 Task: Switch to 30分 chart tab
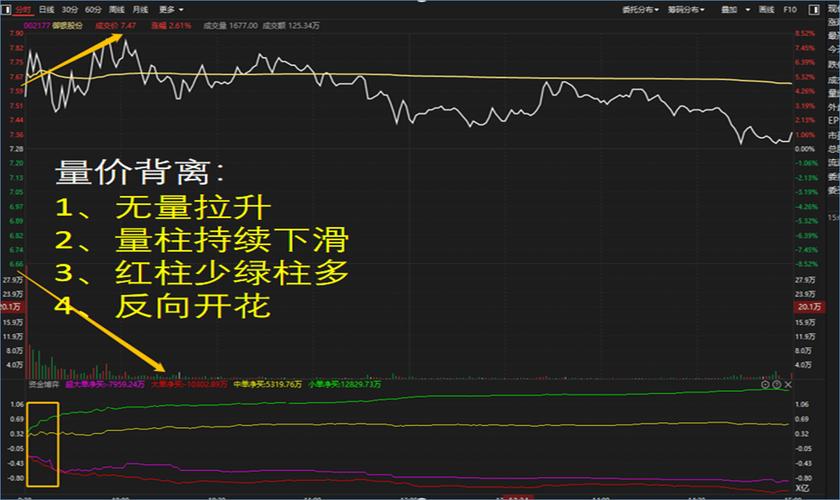[70, 10]
